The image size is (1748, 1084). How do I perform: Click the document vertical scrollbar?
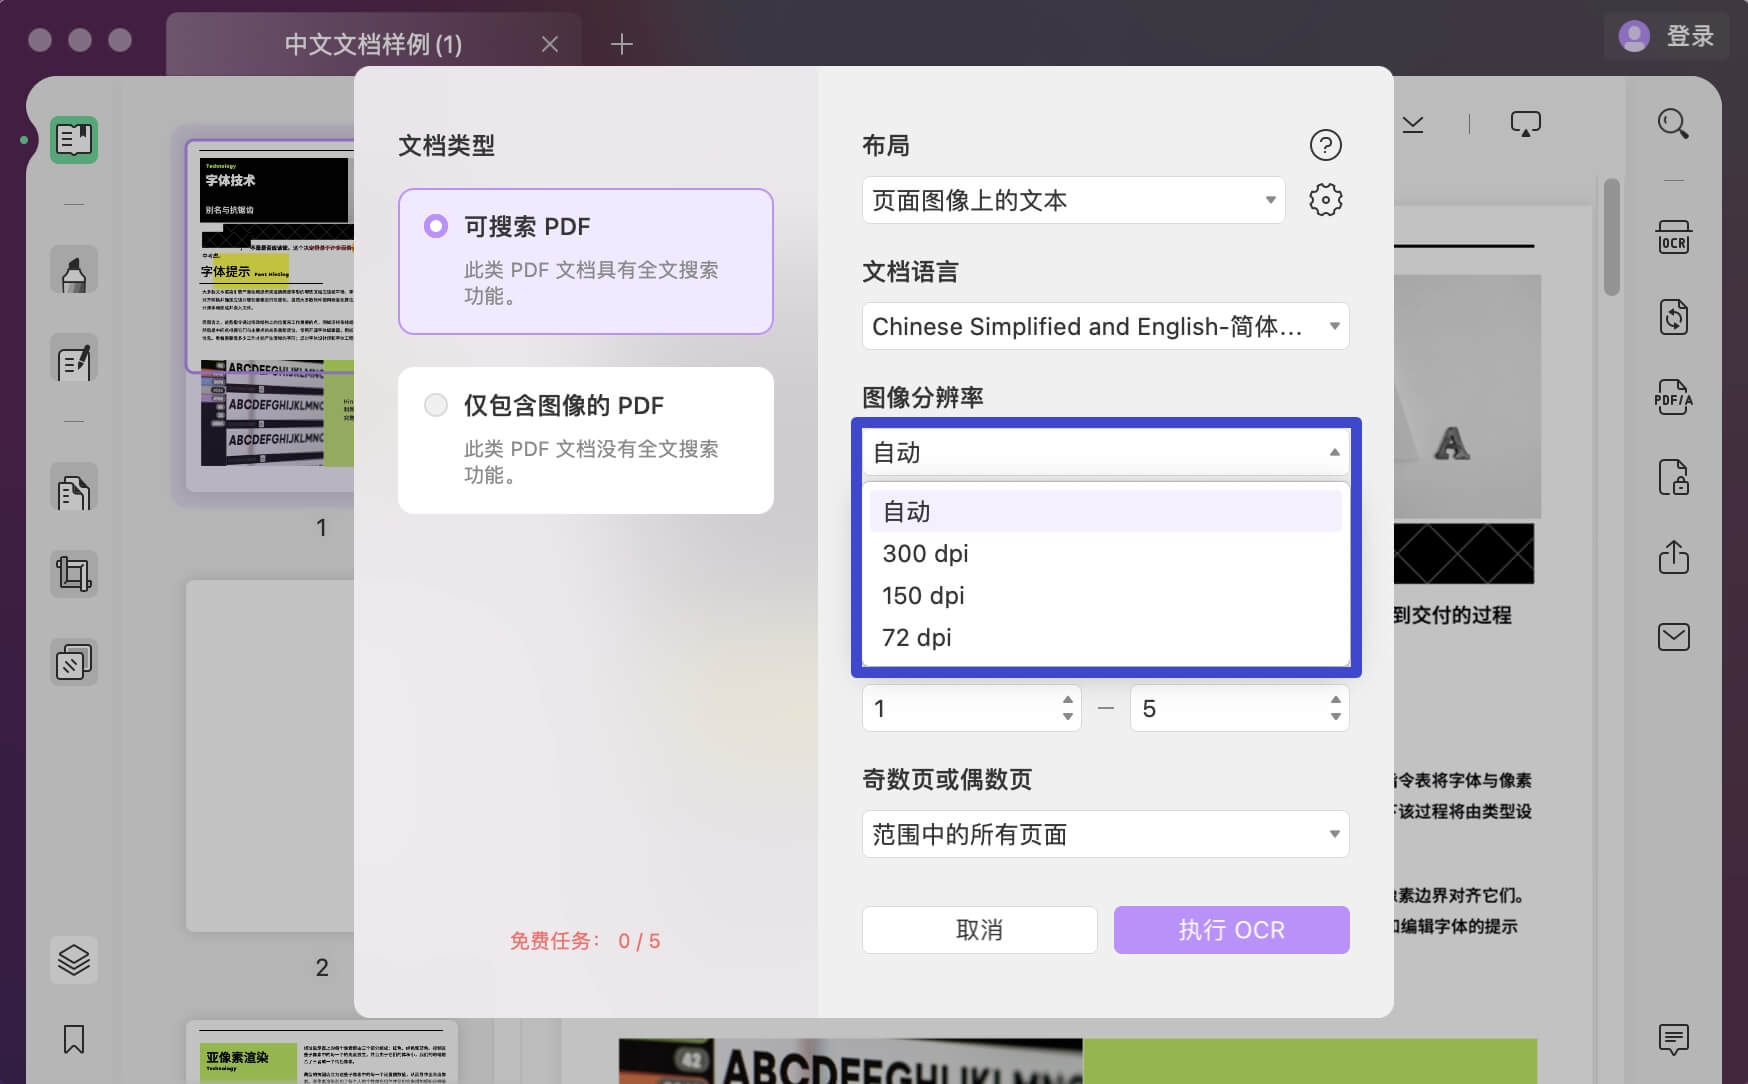[1611, 237]
